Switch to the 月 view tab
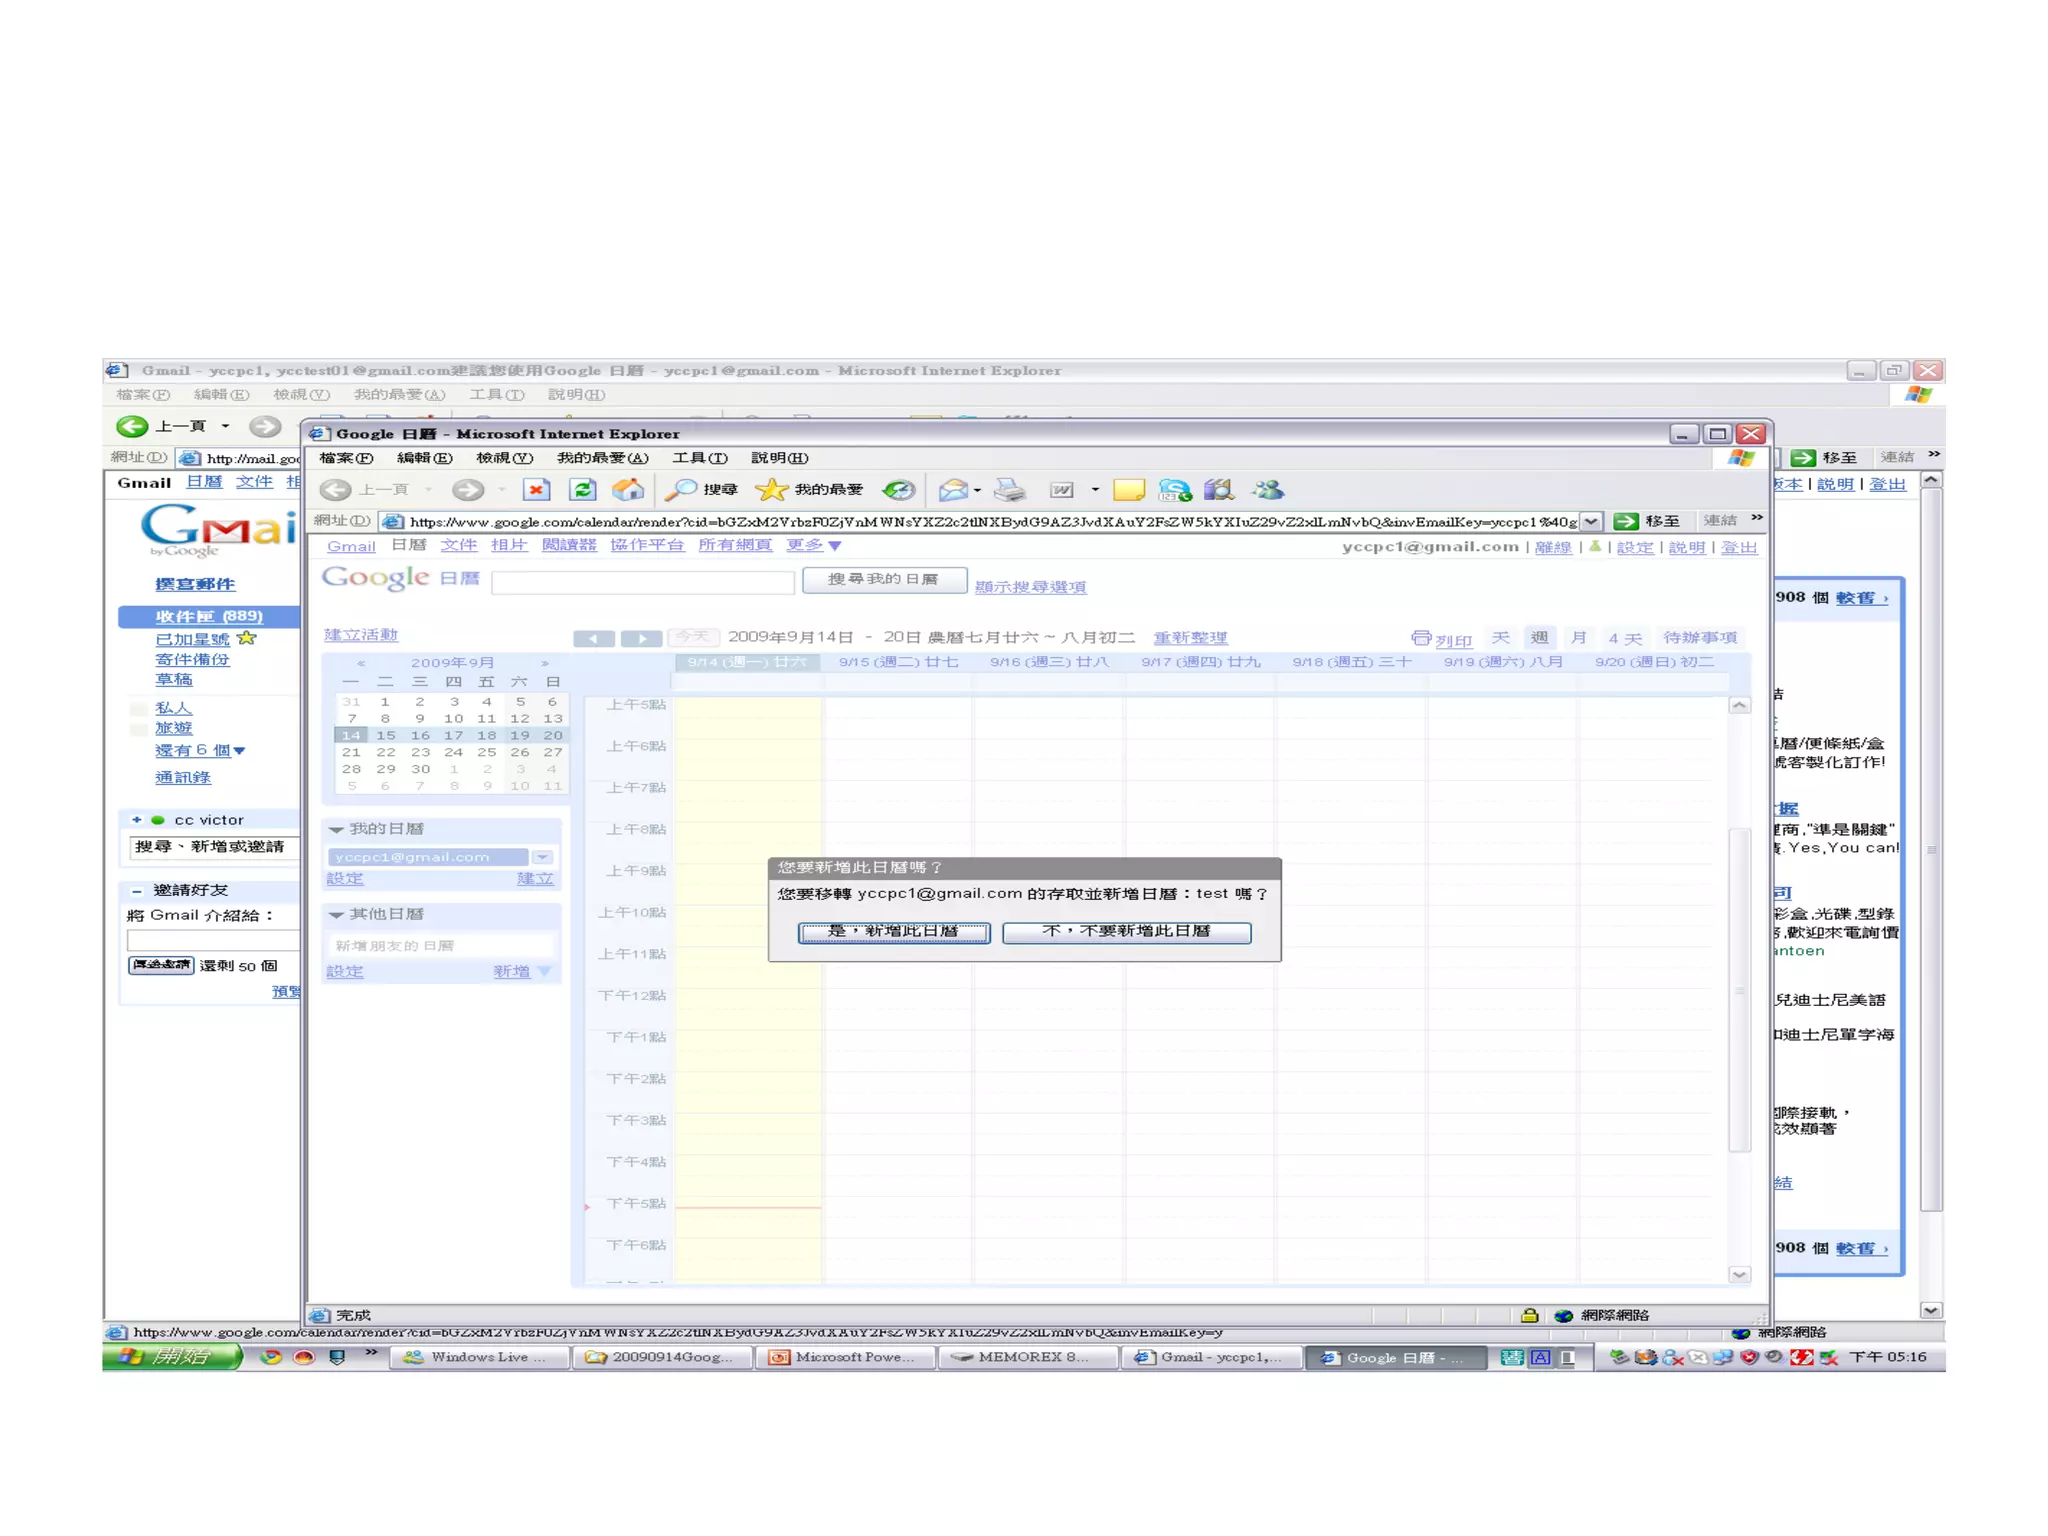Viewport: 2048px width, 1536px height. pyautogui.click(x=1578, y=638)
